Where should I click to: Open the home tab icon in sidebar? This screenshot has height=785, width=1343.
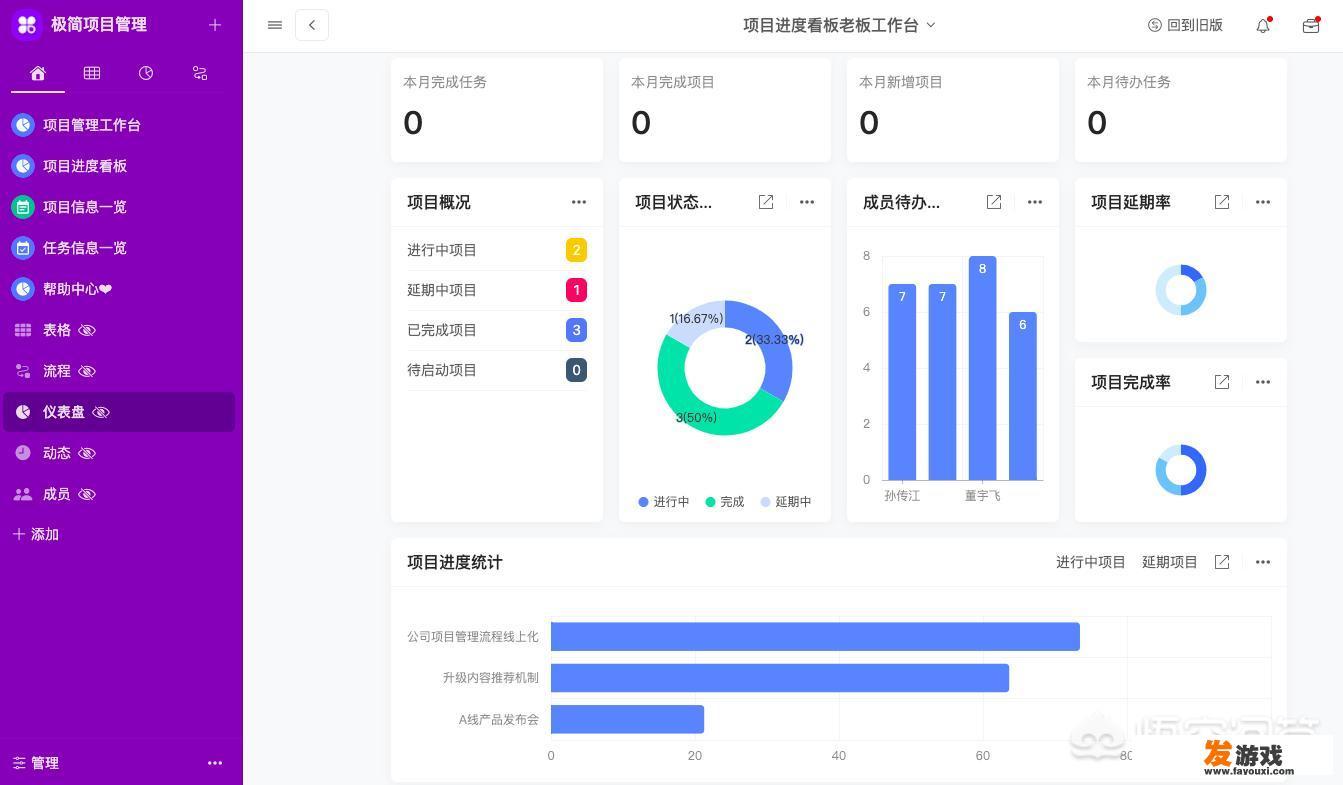click(x=37, y=73)
